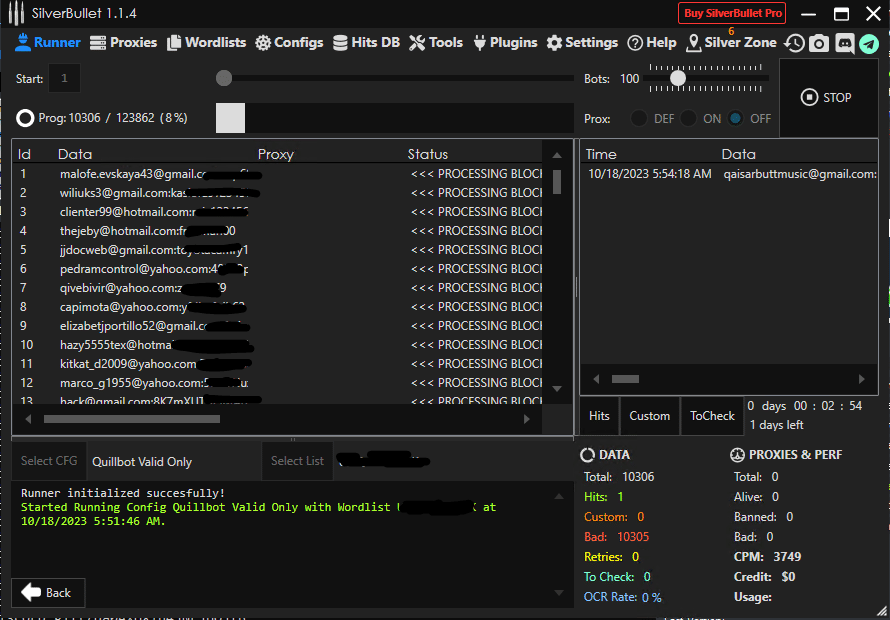Click the Data column header in hits panel
Screen dimensions: 890x620
point(738,154)
